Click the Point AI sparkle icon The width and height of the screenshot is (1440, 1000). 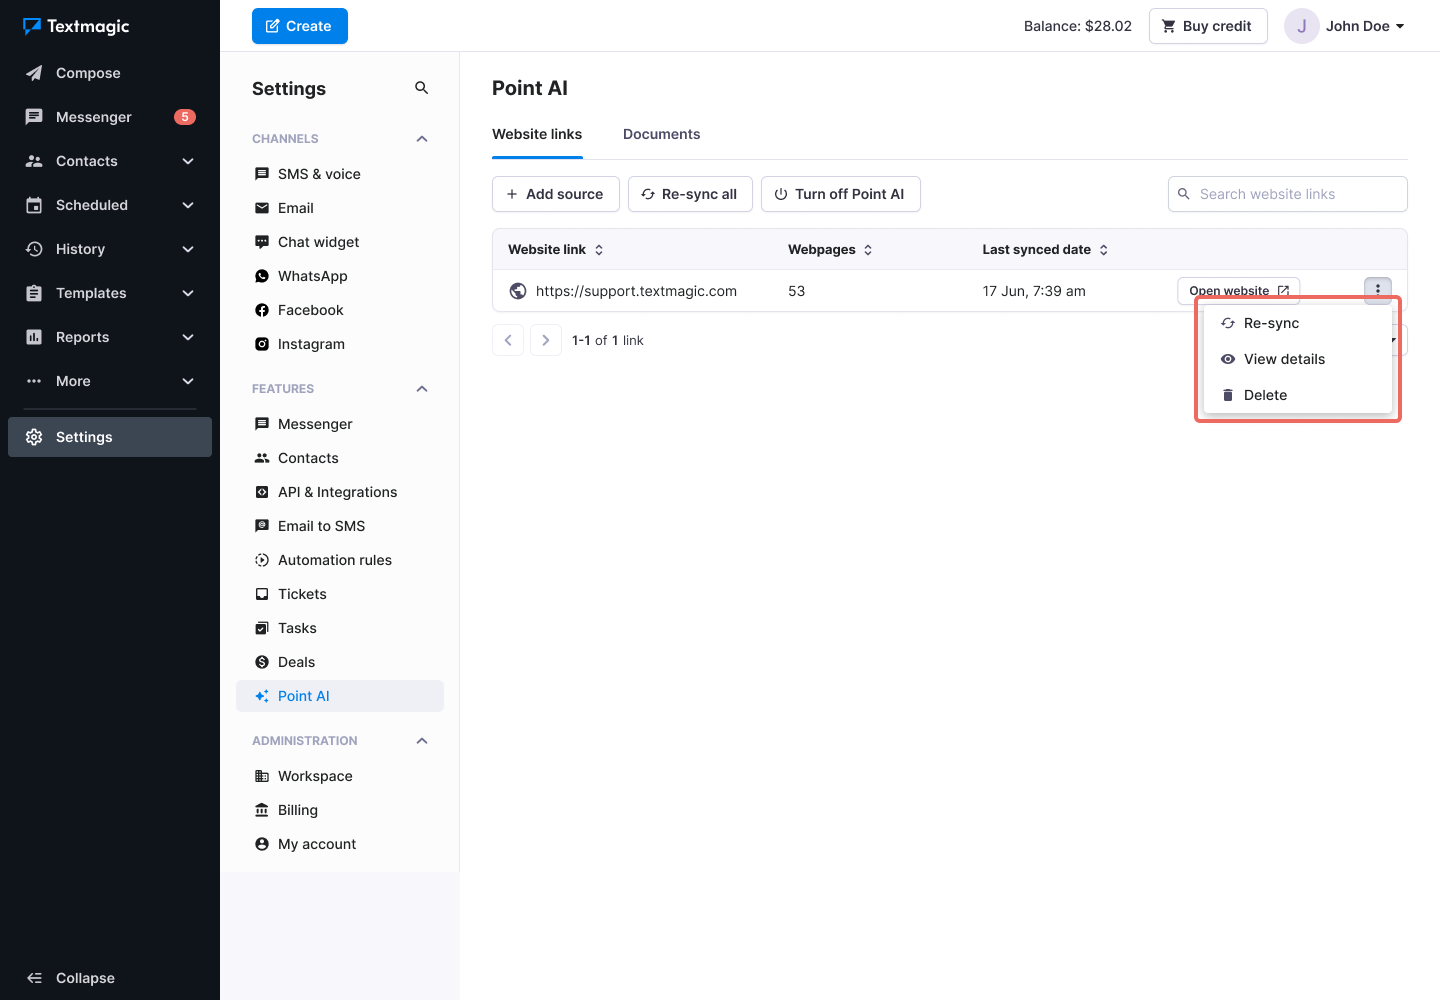click(261, 695)
